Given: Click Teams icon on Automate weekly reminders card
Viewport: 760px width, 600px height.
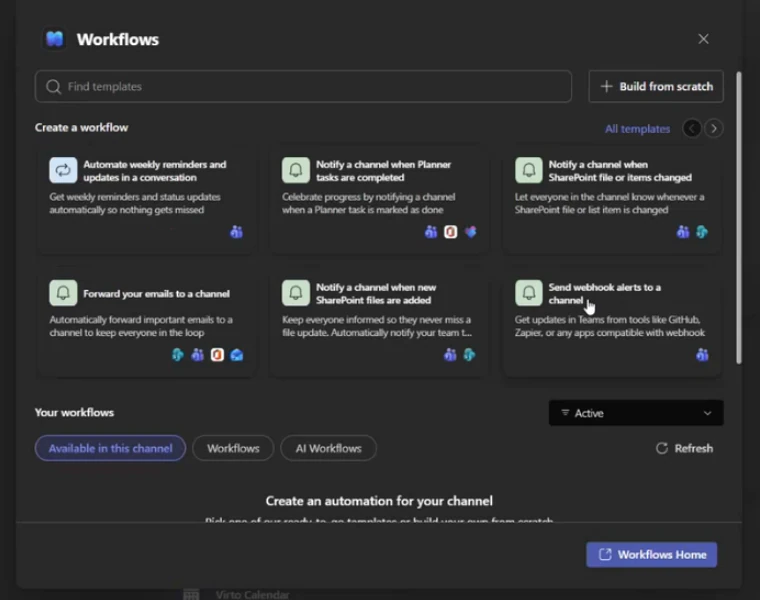Looking at the screenshot, I should pos(237,232).
